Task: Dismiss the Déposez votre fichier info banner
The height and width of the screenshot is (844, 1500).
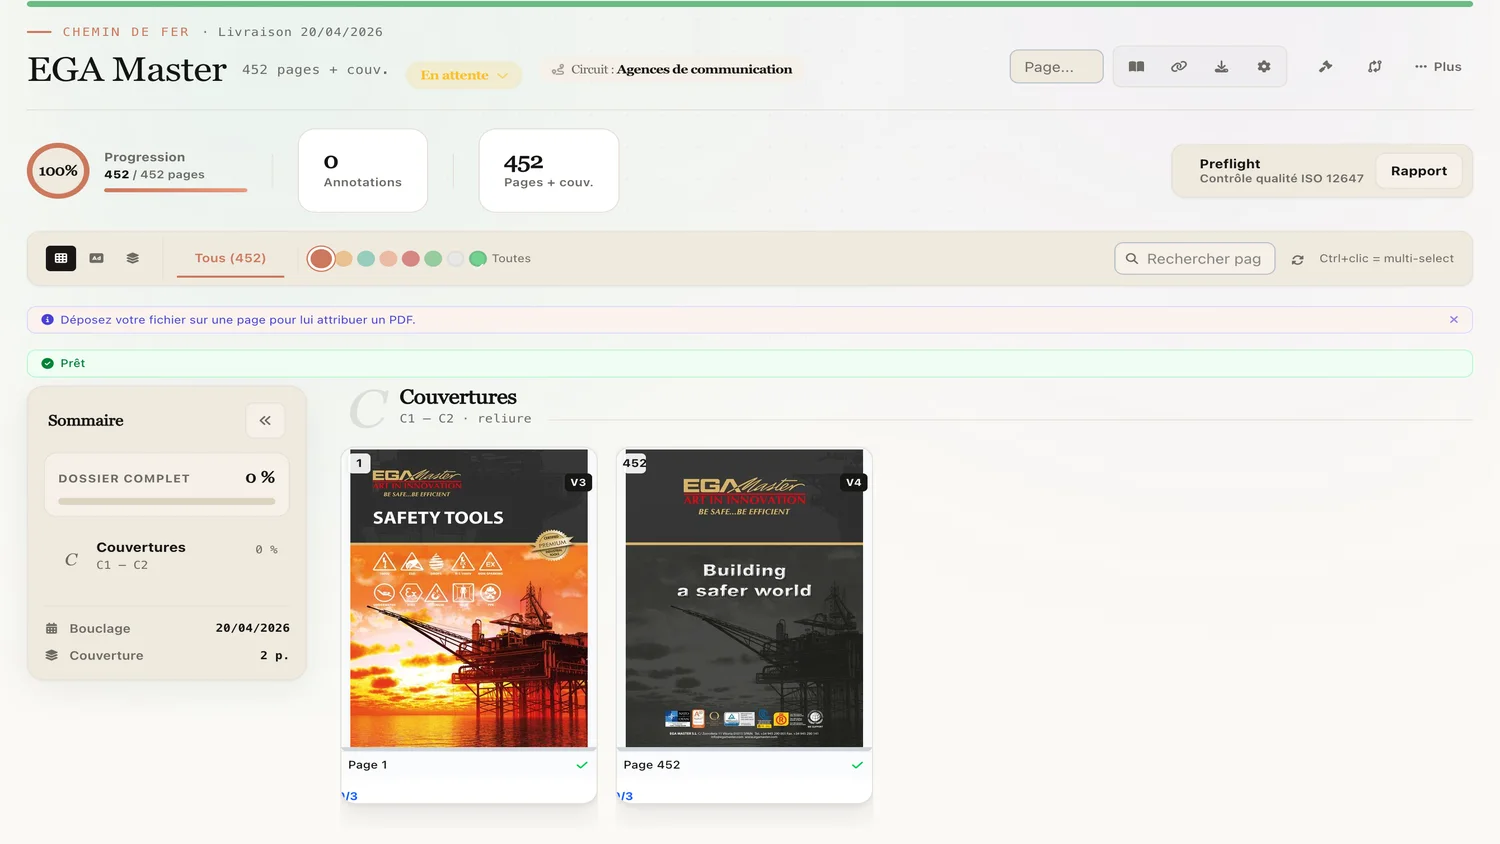Action: pyautogui.click(x=1454, y=320)
